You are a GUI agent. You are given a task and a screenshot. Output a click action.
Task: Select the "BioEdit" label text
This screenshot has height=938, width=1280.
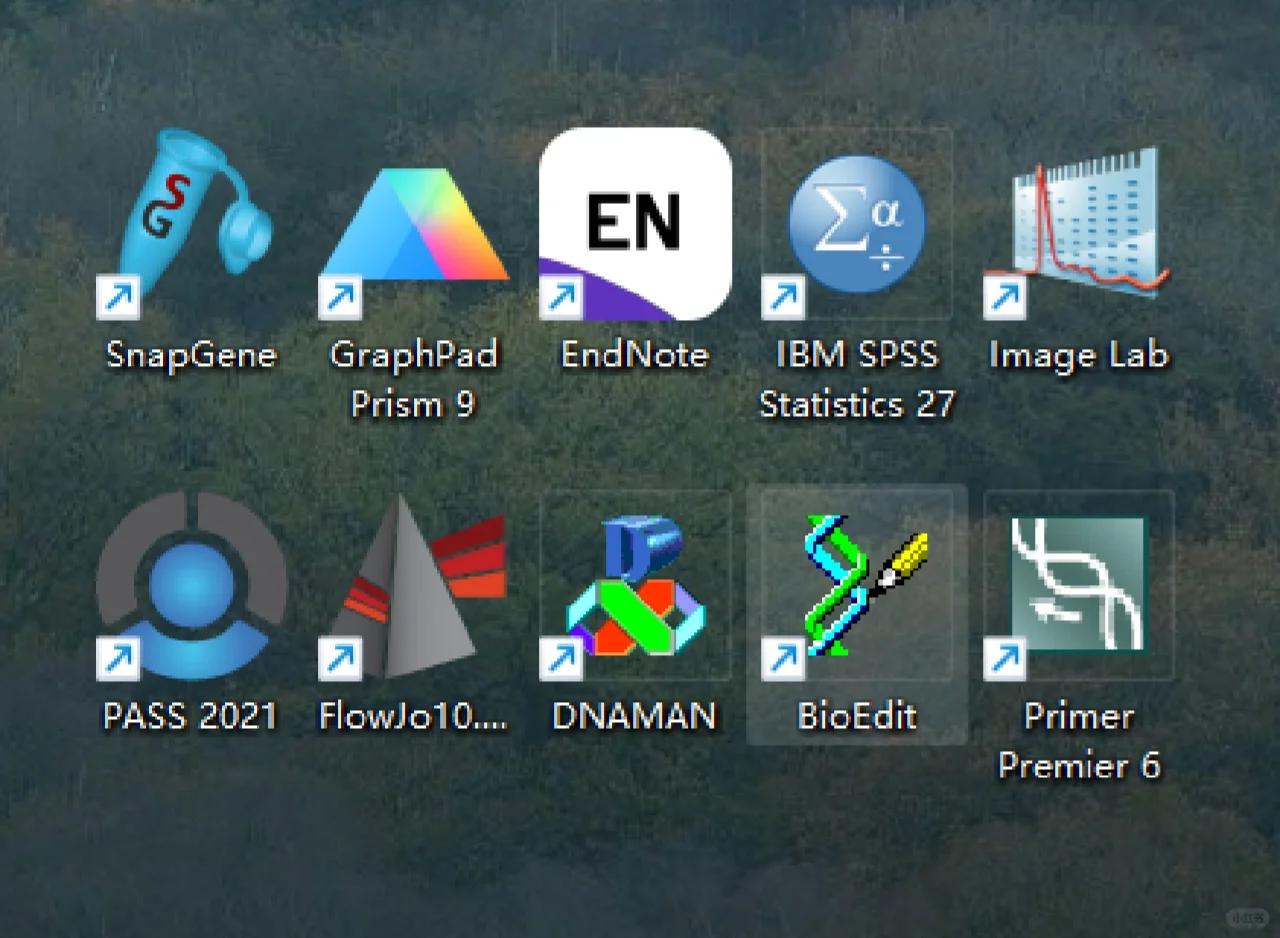point(857,716)
